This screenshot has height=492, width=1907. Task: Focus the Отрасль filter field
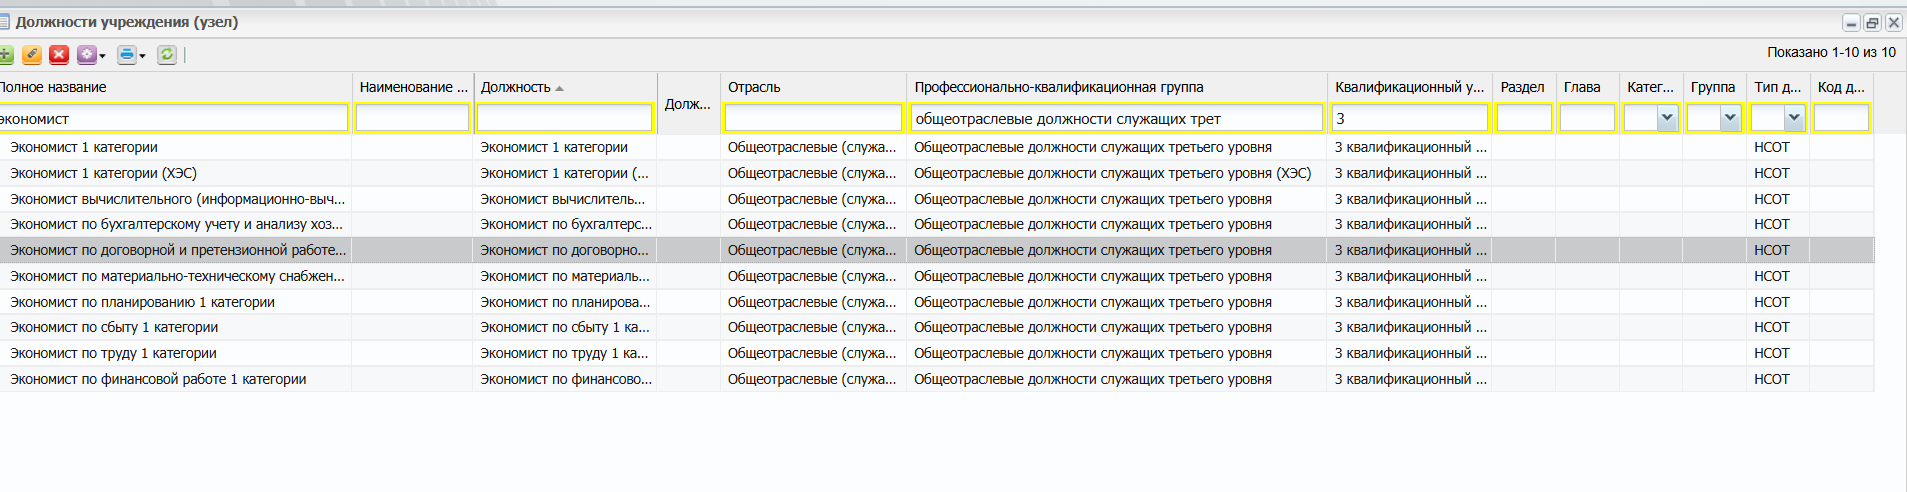pos(813,118)
